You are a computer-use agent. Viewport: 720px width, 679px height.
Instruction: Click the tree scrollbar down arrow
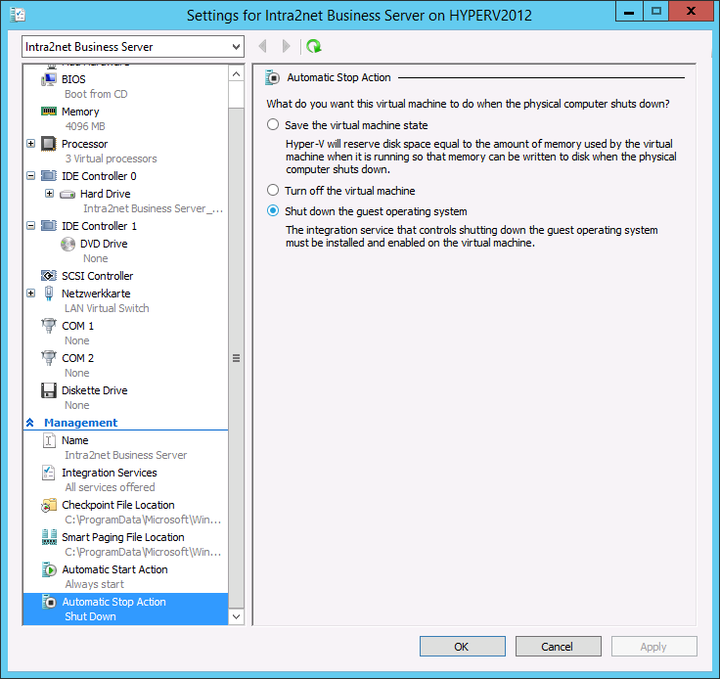point(236,617)
